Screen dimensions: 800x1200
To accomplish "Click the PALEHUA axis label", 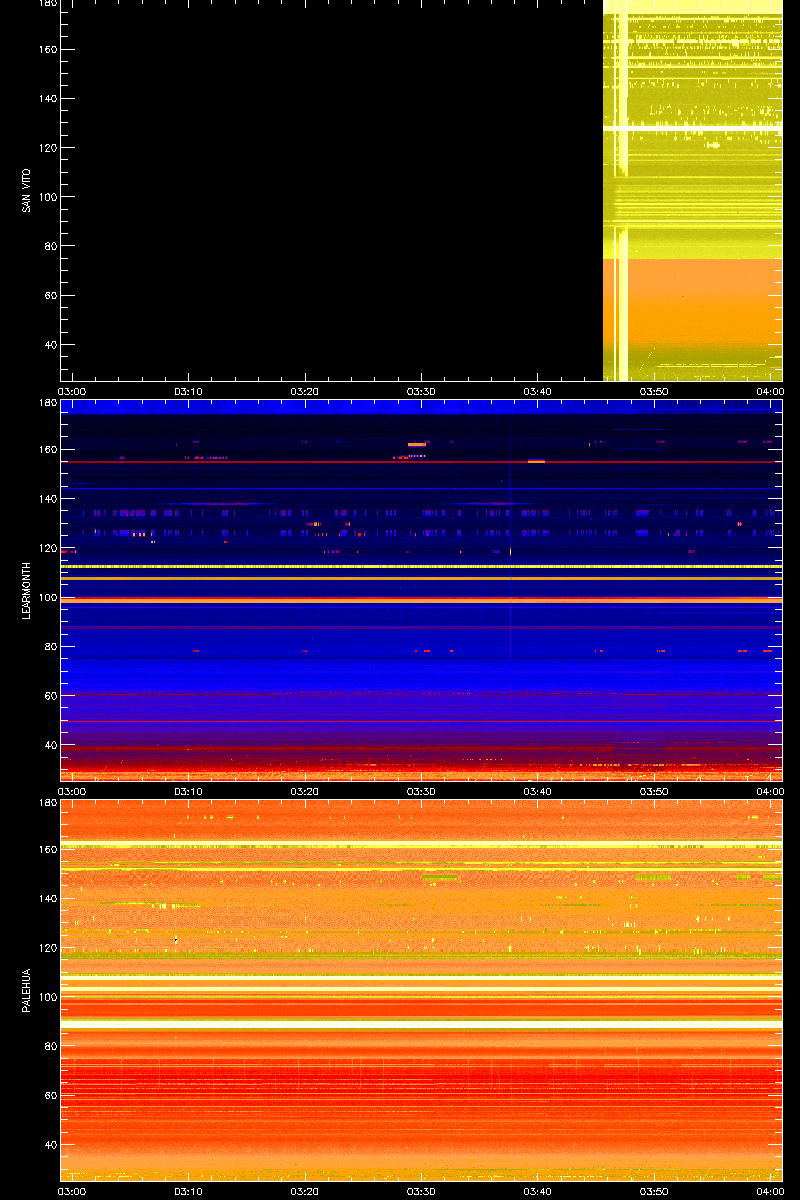I will 25,990.
